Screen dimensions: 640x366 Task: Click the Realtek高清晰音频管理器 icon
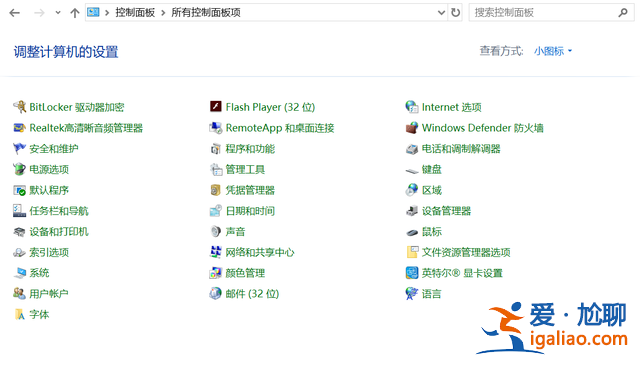coord(19,128)
